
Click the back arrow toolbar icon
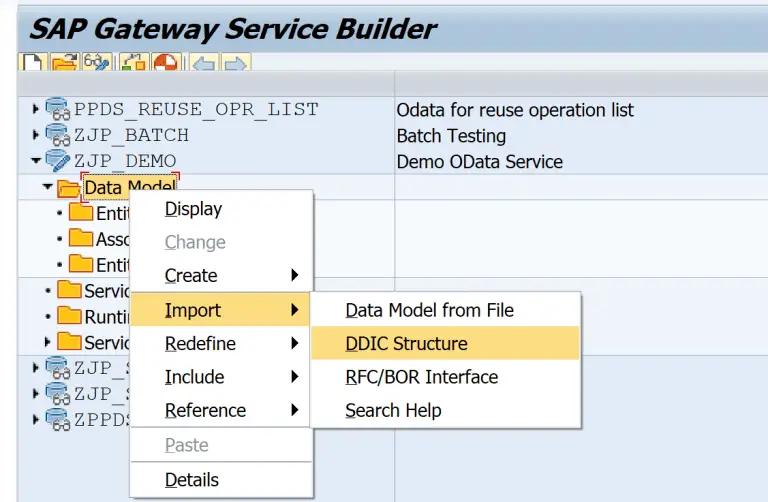tap(203, 62)
